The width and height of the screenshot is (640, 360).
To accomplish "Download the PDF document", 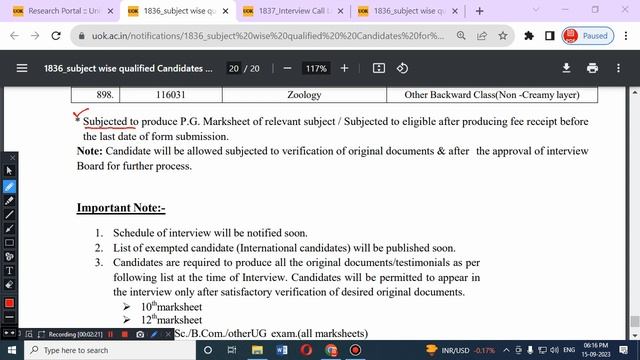I will (566, 68).
